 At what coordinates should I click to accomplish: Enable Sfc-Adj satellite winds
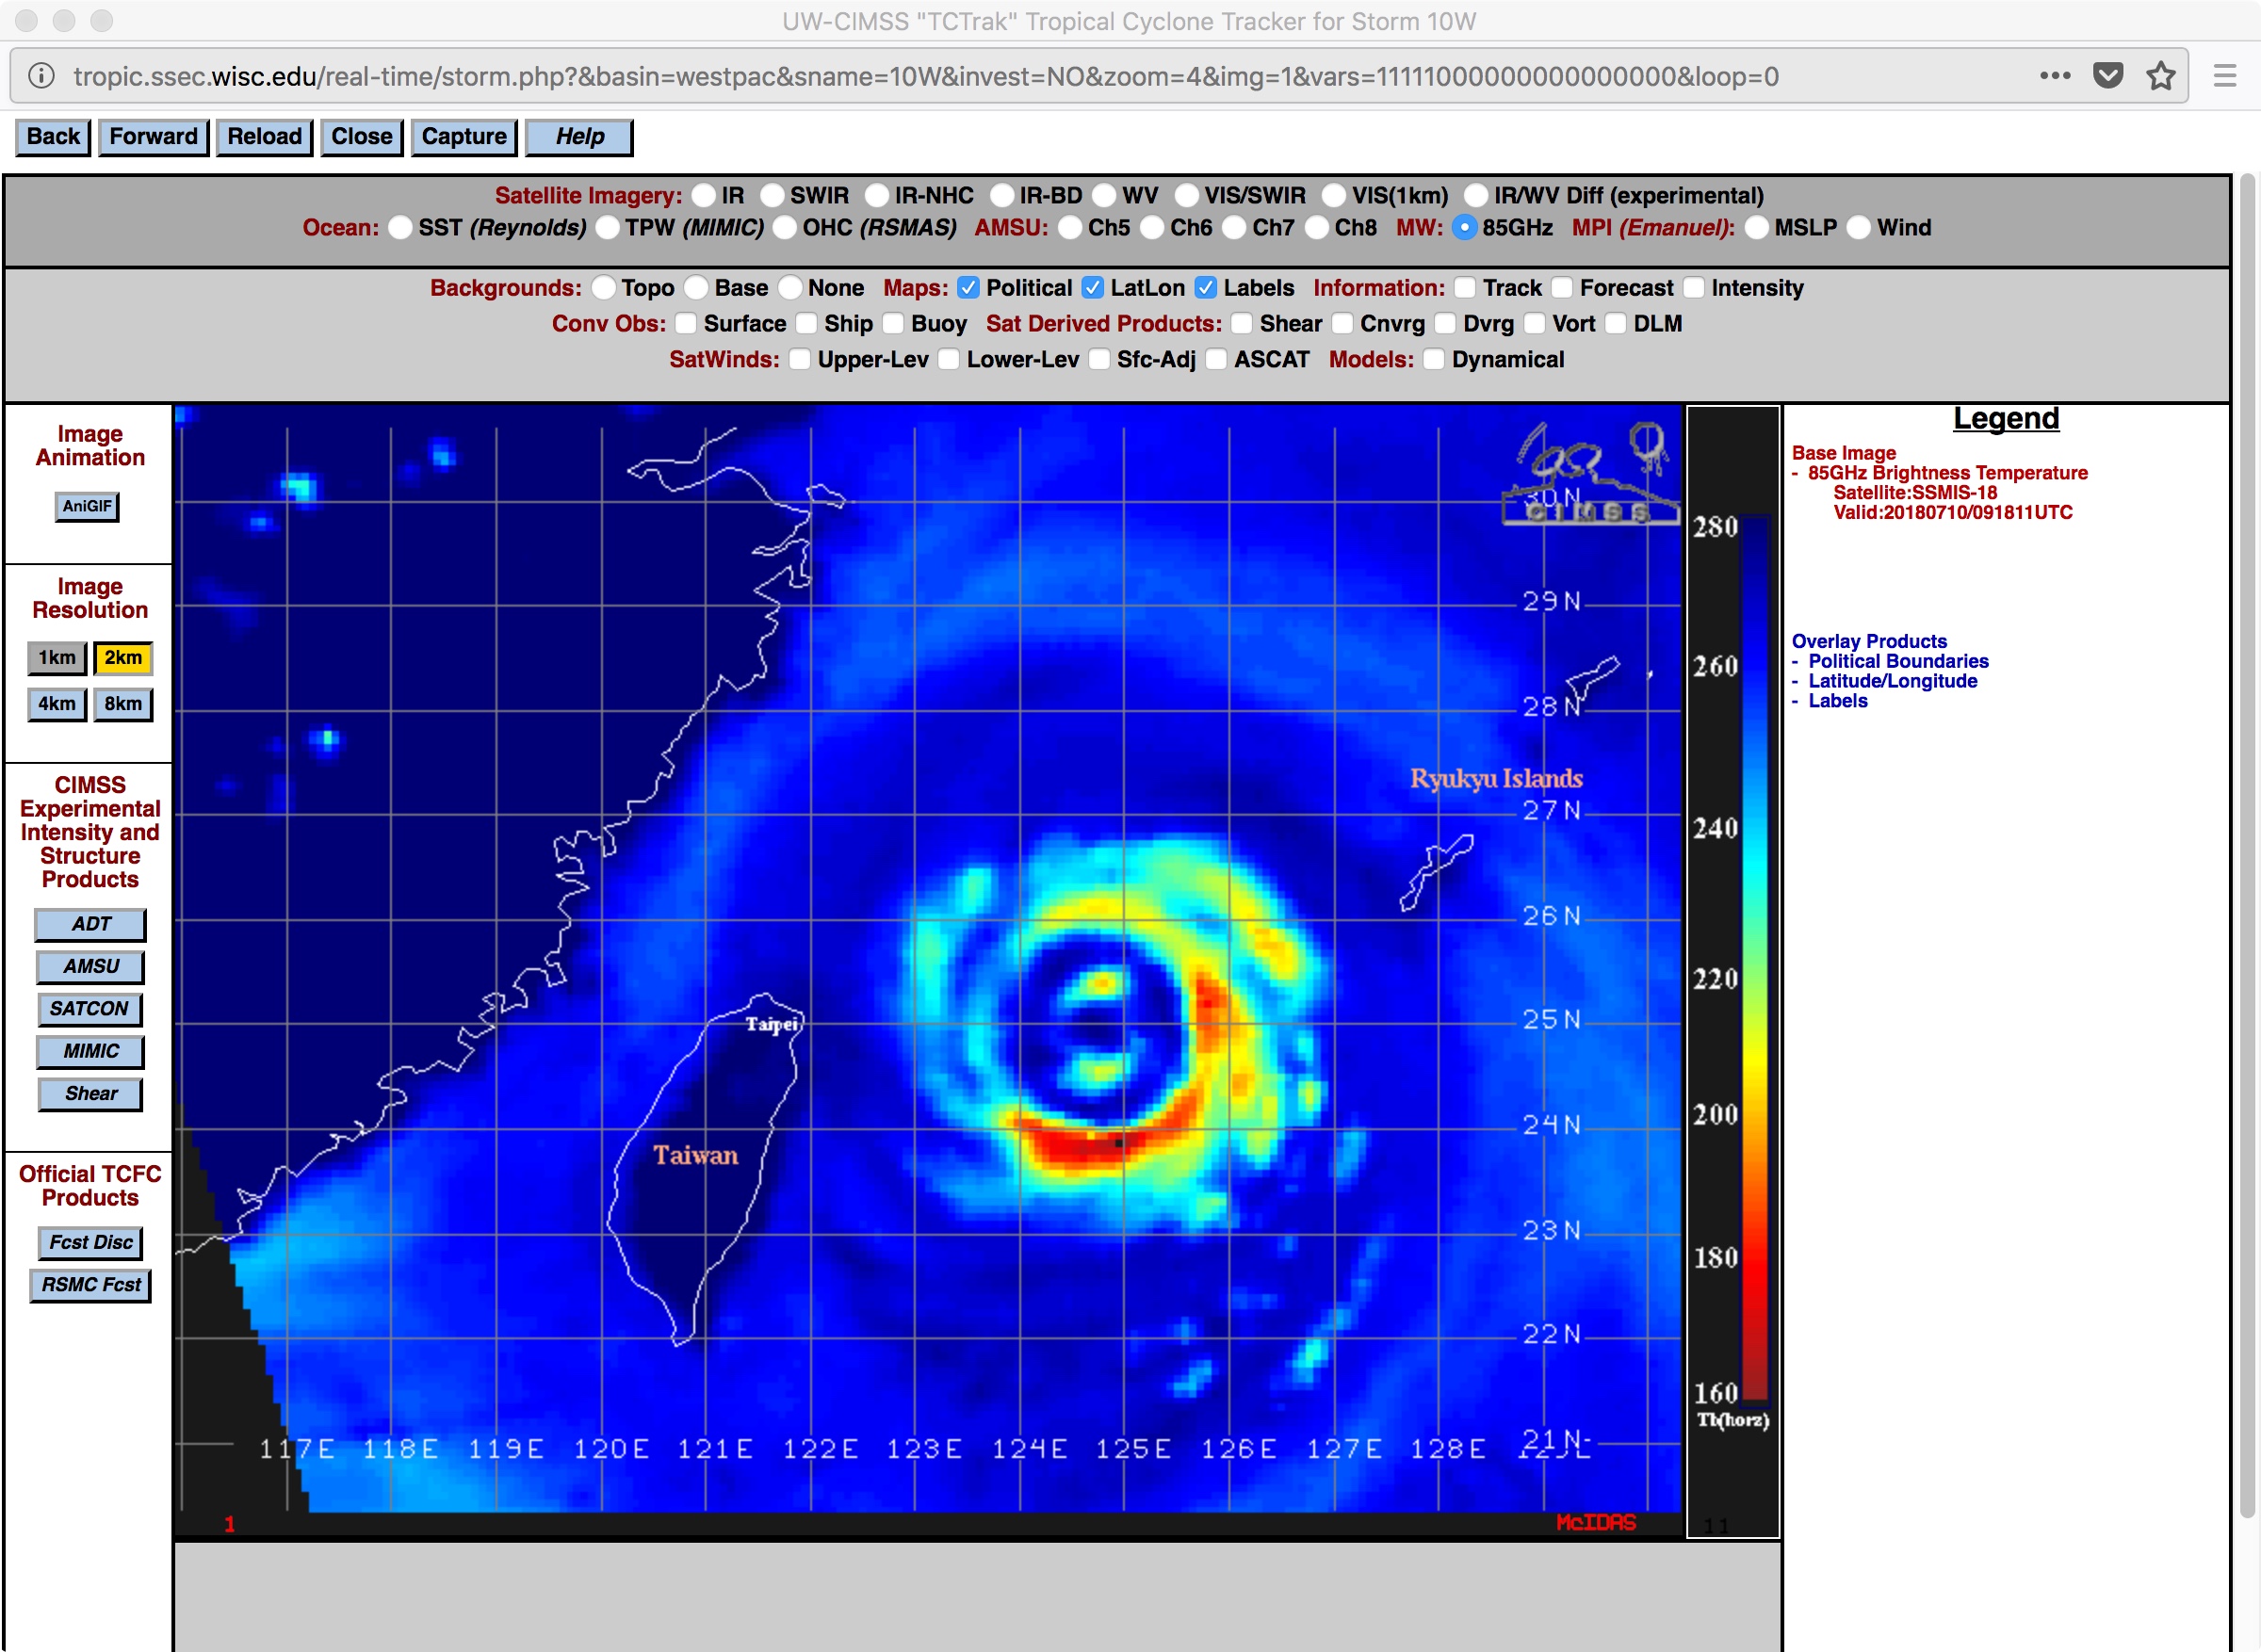1099,360
